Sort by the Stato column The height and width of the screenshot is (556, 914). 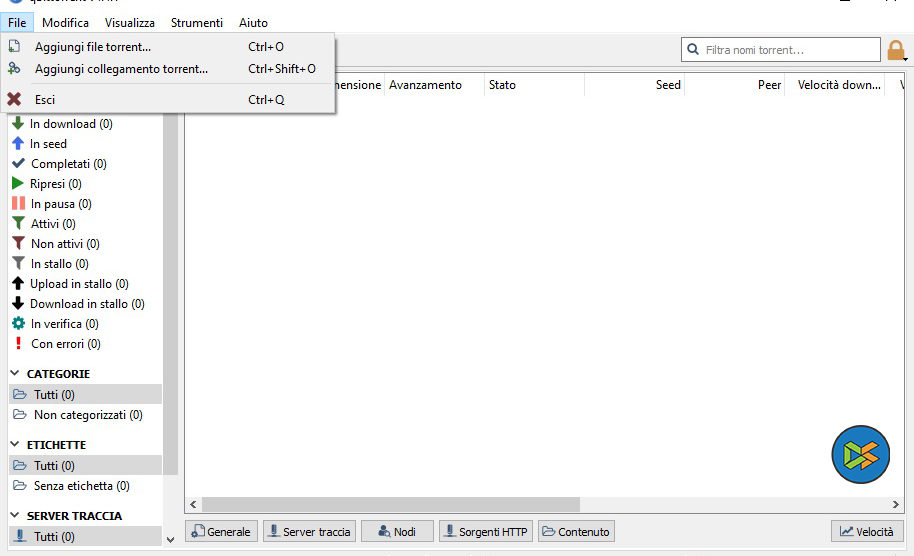[x=535, y=85]
